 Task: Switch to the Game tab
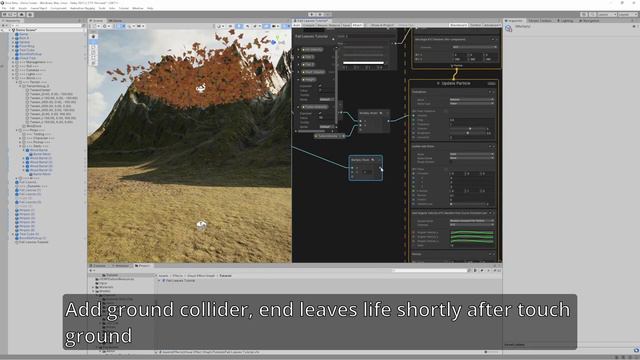(115, 20)
